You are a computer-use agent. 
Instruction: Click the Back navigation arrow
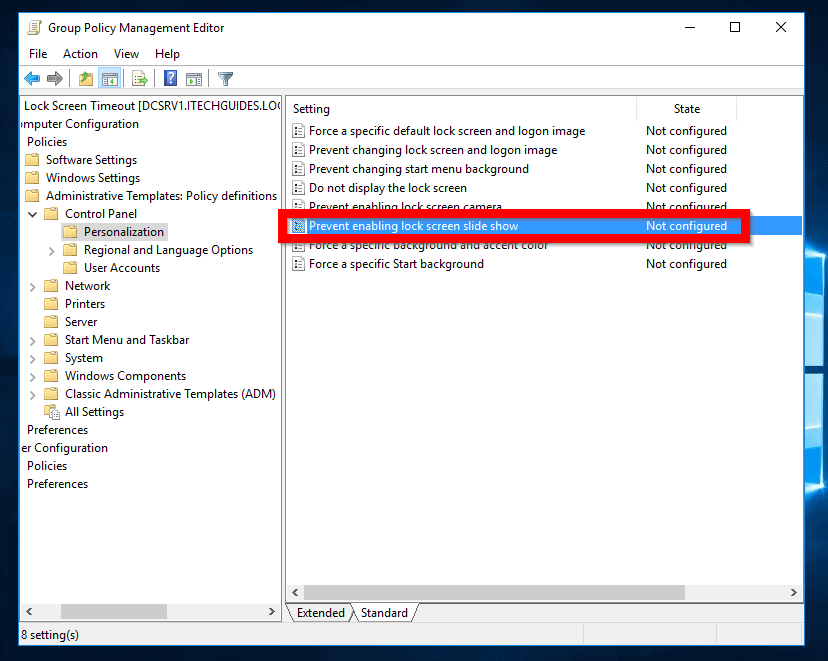click(x=32, y=78)
